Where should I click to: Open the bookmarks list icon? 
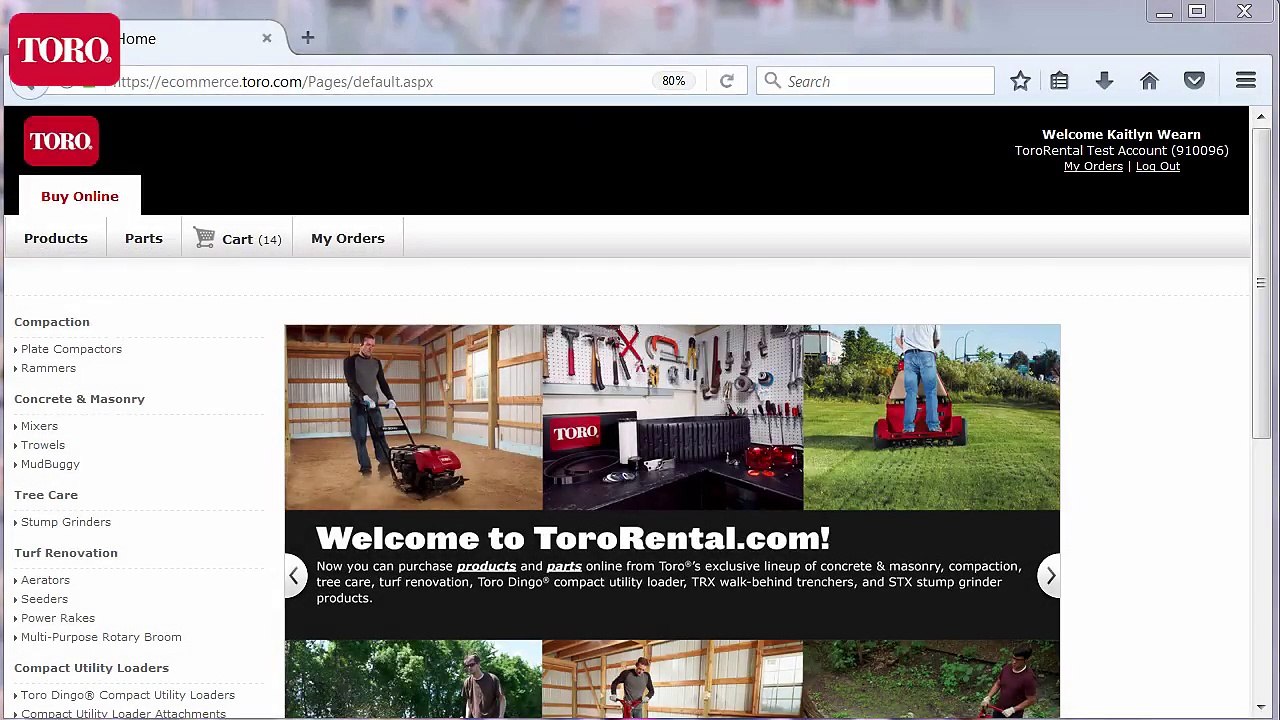tap(1059, 81)
